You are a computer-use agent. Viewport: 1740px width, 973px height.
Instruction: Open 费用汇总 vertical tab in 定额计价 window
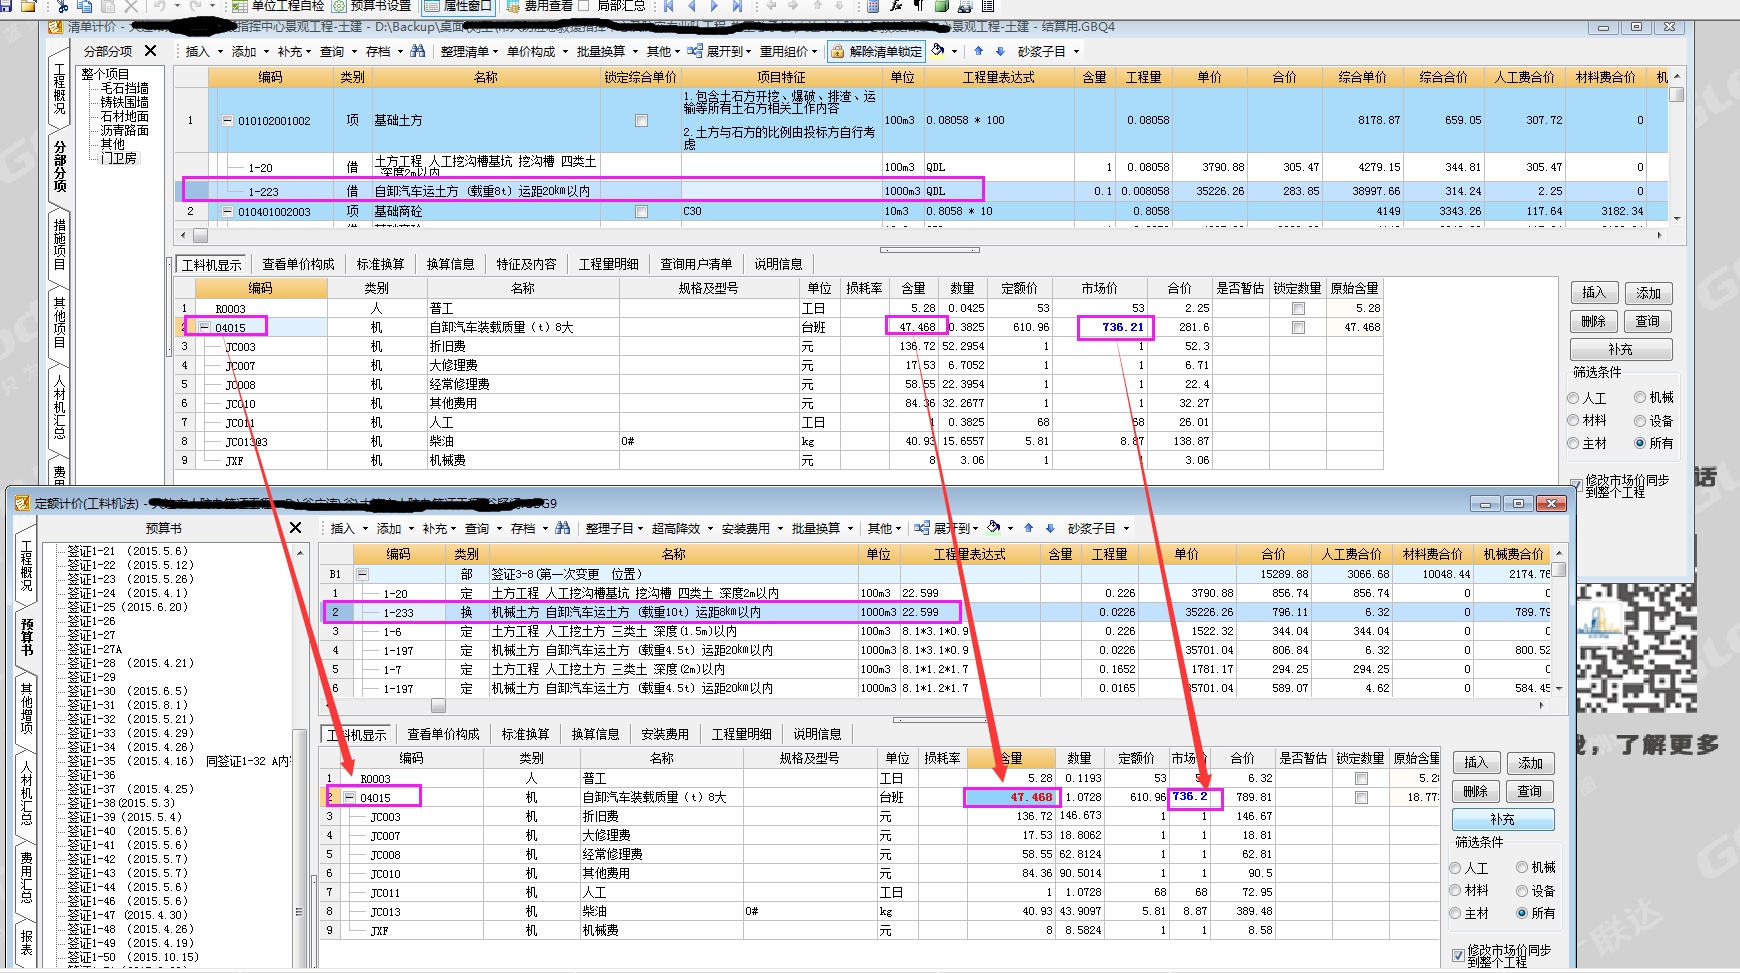click(26, 878)
